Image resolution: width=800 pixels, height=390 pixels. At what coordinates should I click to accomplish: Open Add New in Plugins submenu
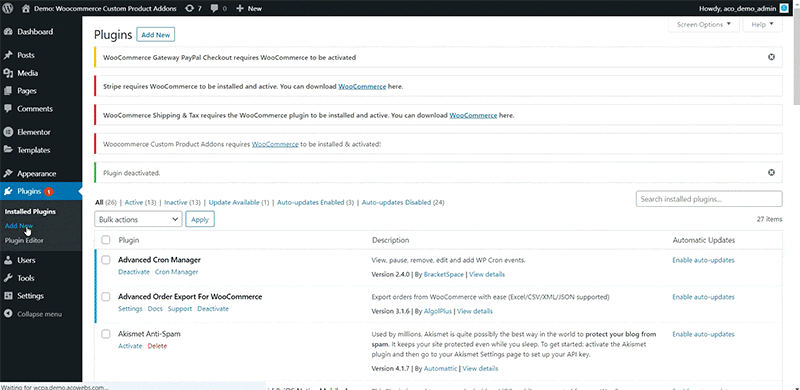(19, 226)
